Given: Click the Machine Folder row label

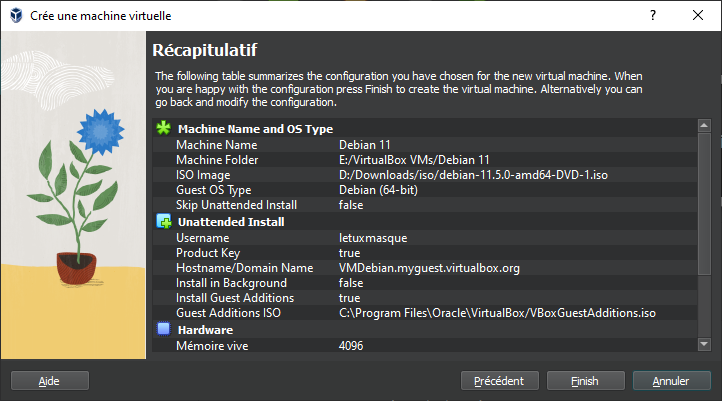Looking at the screenshot, I should 217,160.
